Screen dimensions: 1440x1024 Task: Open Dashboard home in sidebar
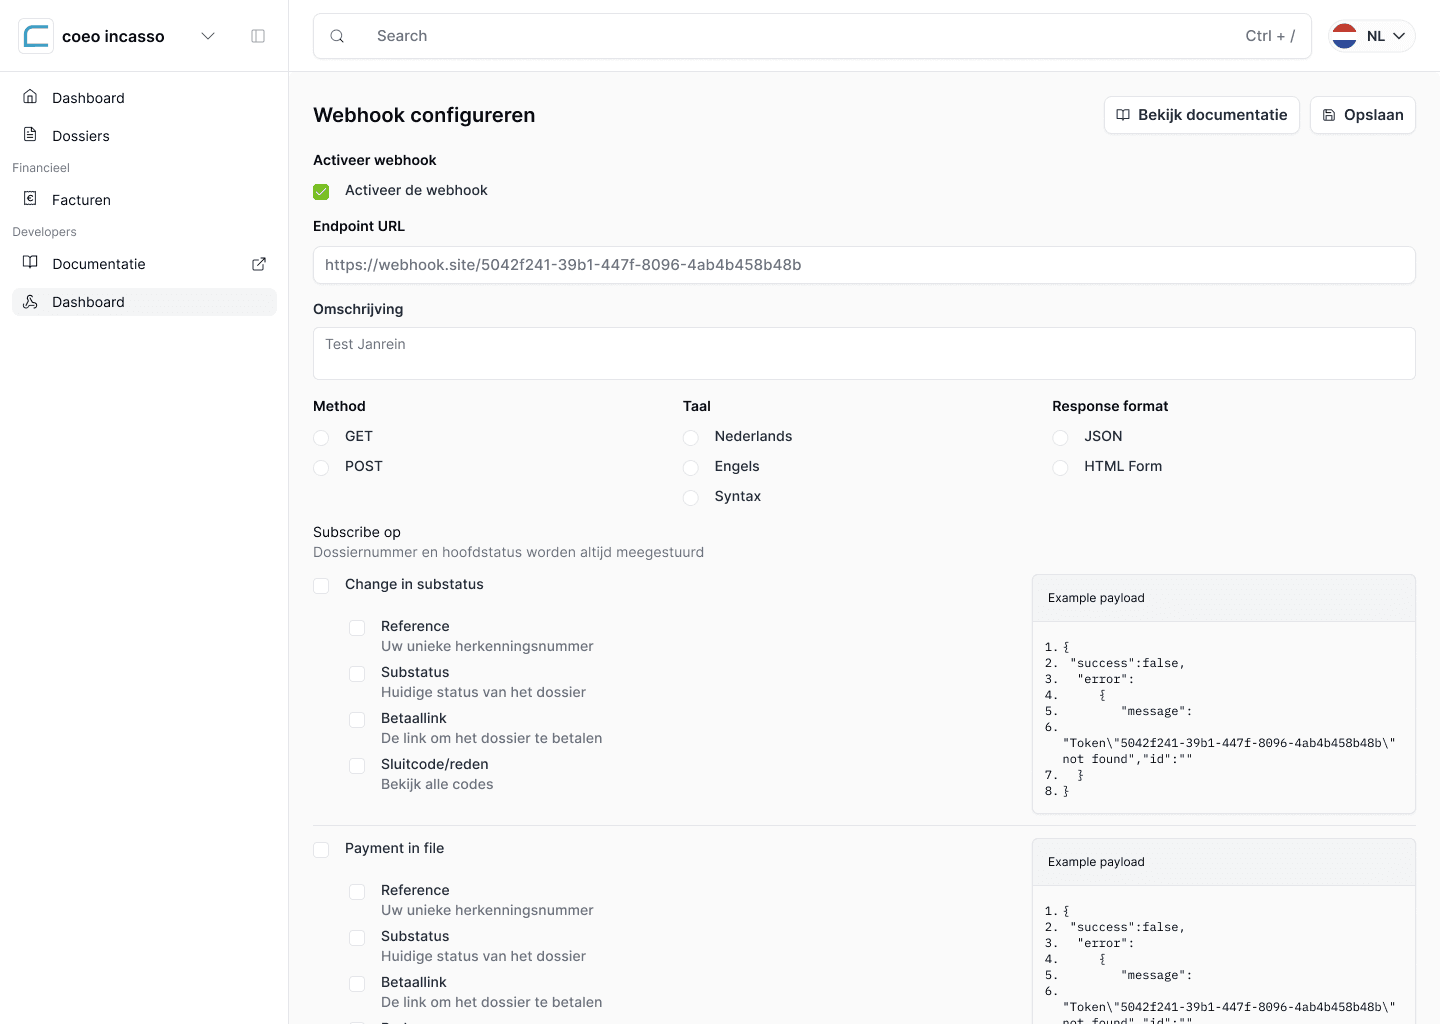click(144, 98)
